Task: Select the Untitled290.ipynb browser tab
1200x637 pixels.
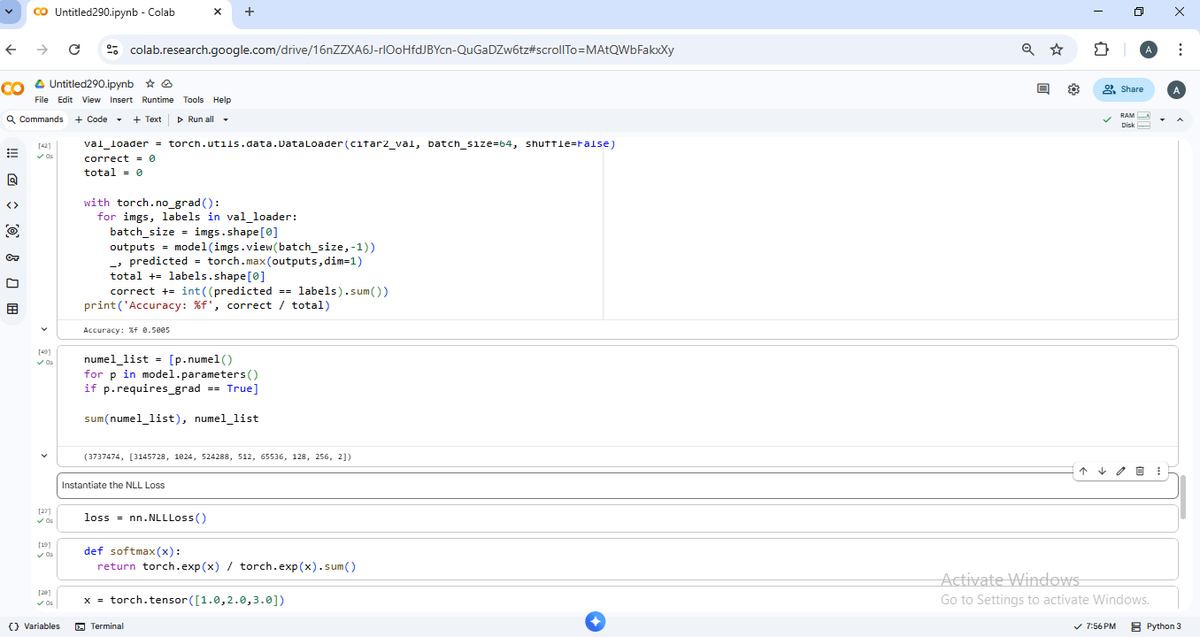Action: (126, 12)
